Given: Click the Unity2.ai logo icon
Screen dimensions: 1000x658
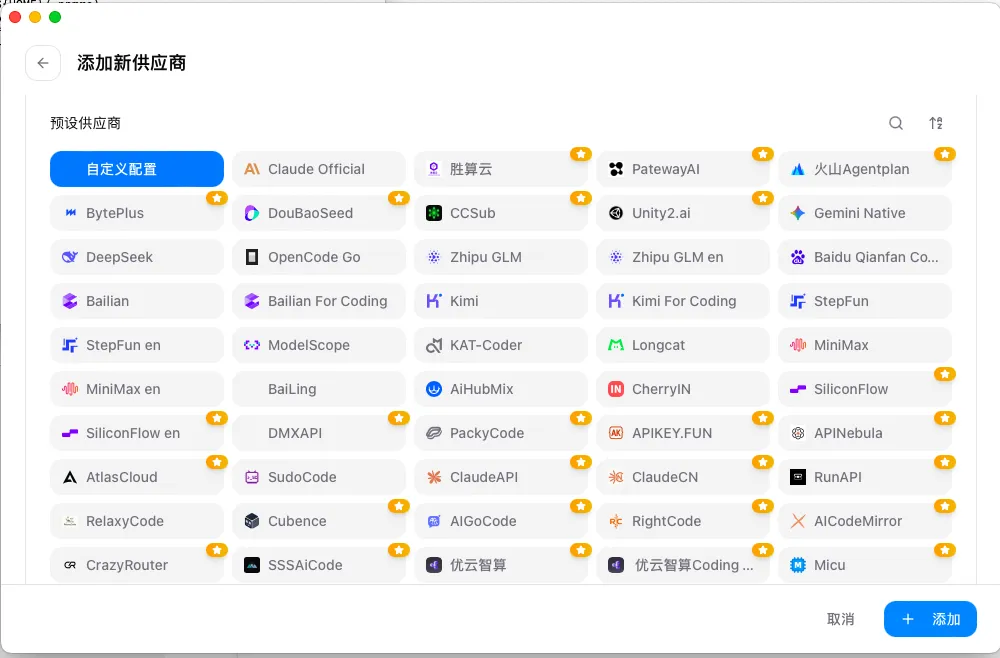Looking at the screenshot, I should coord(615,213).
